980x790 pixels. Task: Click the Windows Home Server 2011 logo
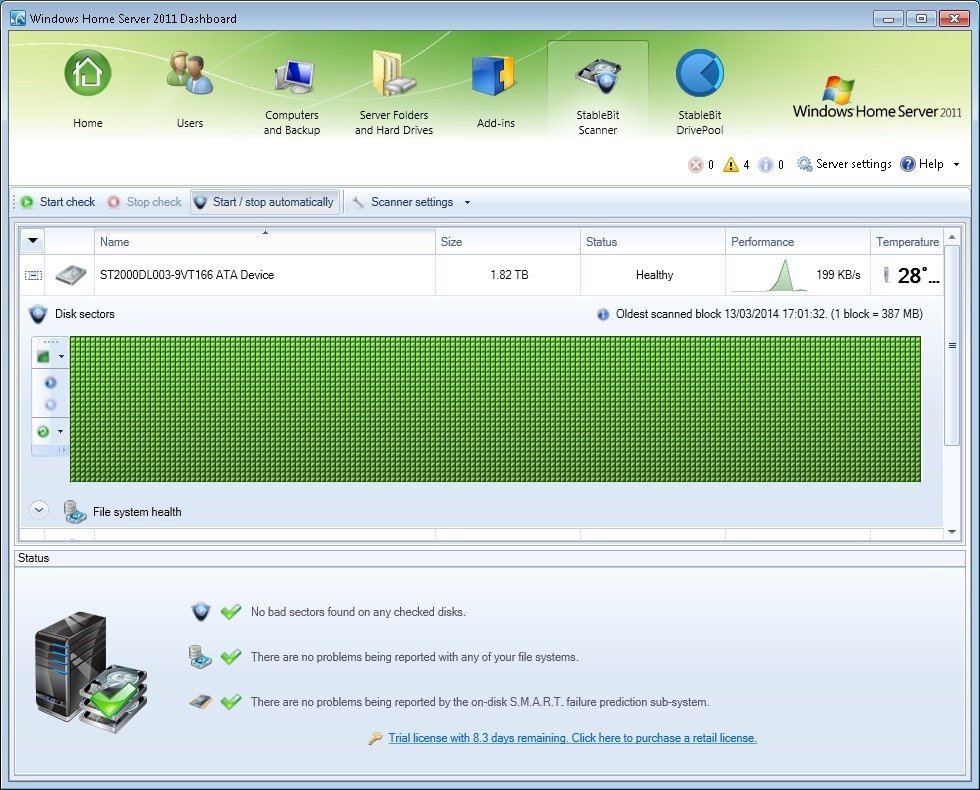[877, 98]
